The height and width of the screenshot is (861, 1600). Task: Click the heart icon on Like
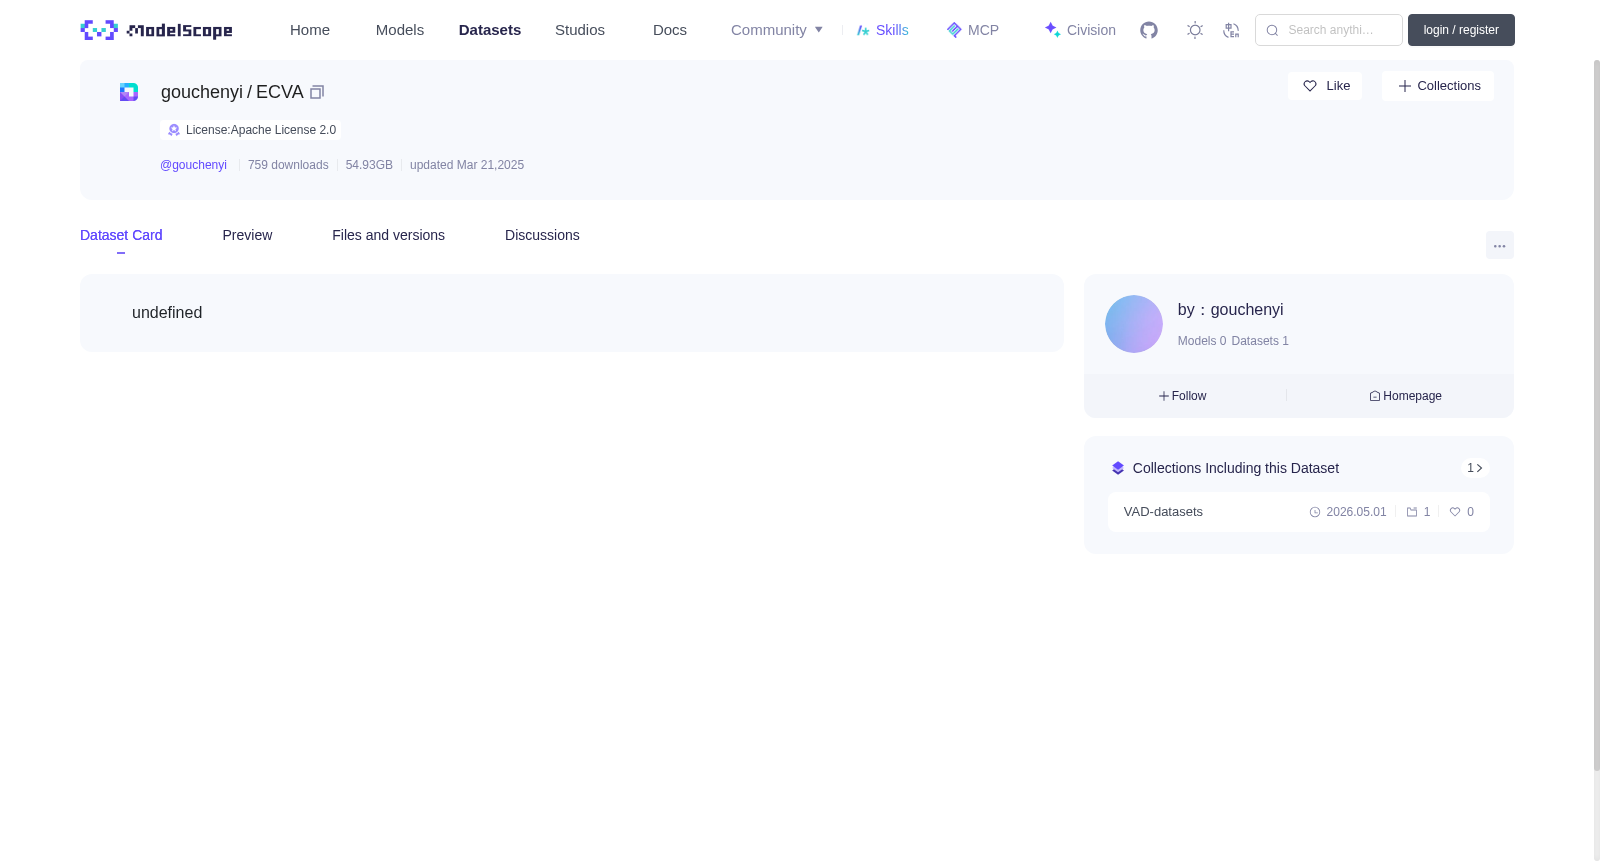(1310, 86)
